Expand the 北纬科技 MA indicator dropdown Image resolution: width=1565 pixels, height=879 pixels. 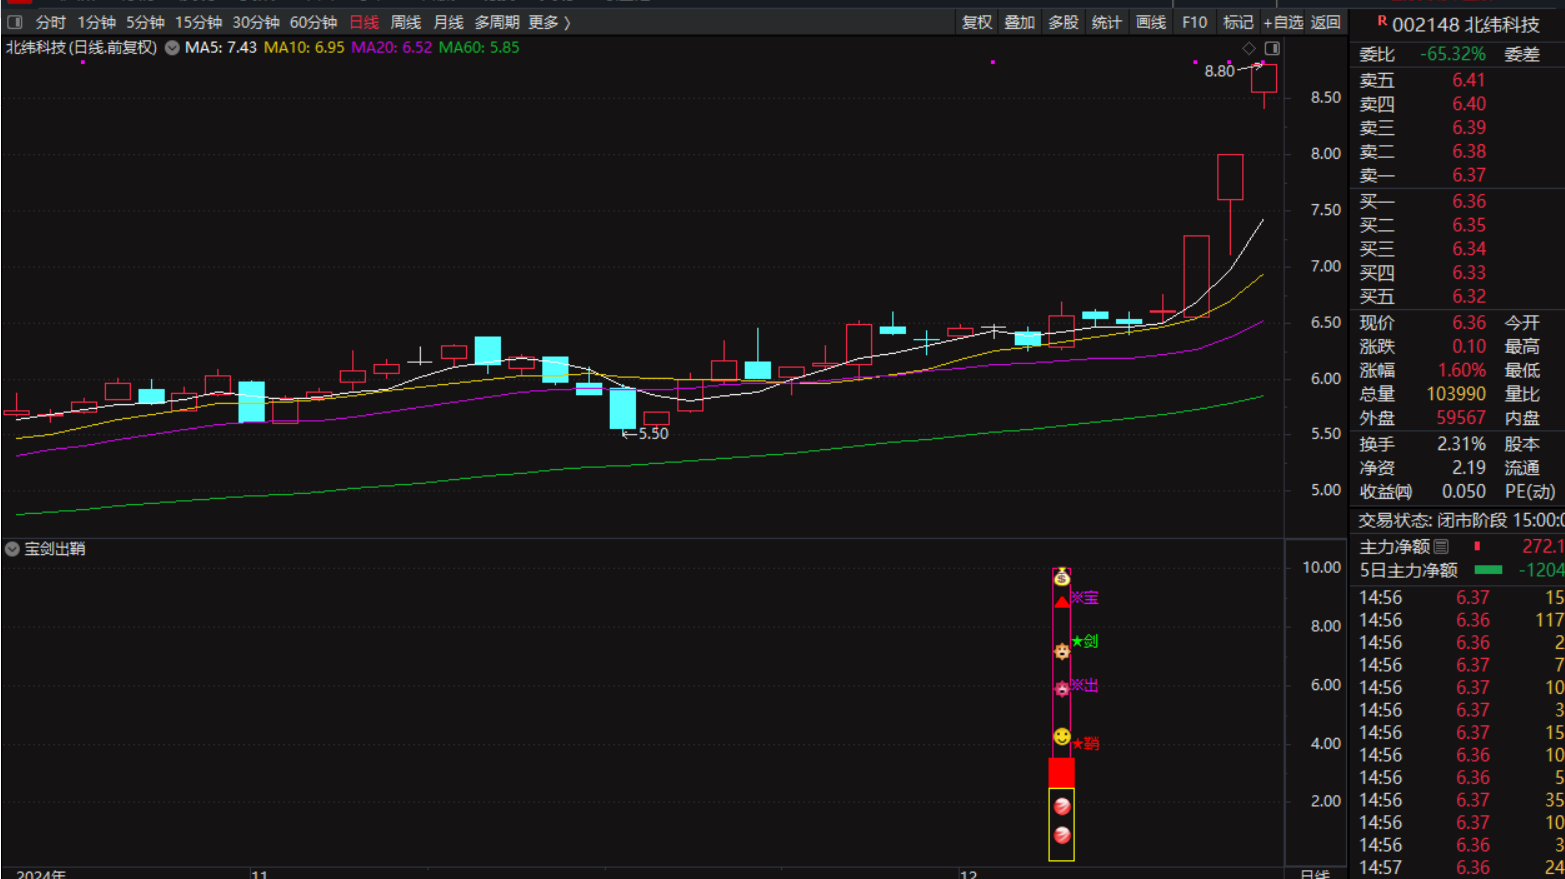click(172, 48)
